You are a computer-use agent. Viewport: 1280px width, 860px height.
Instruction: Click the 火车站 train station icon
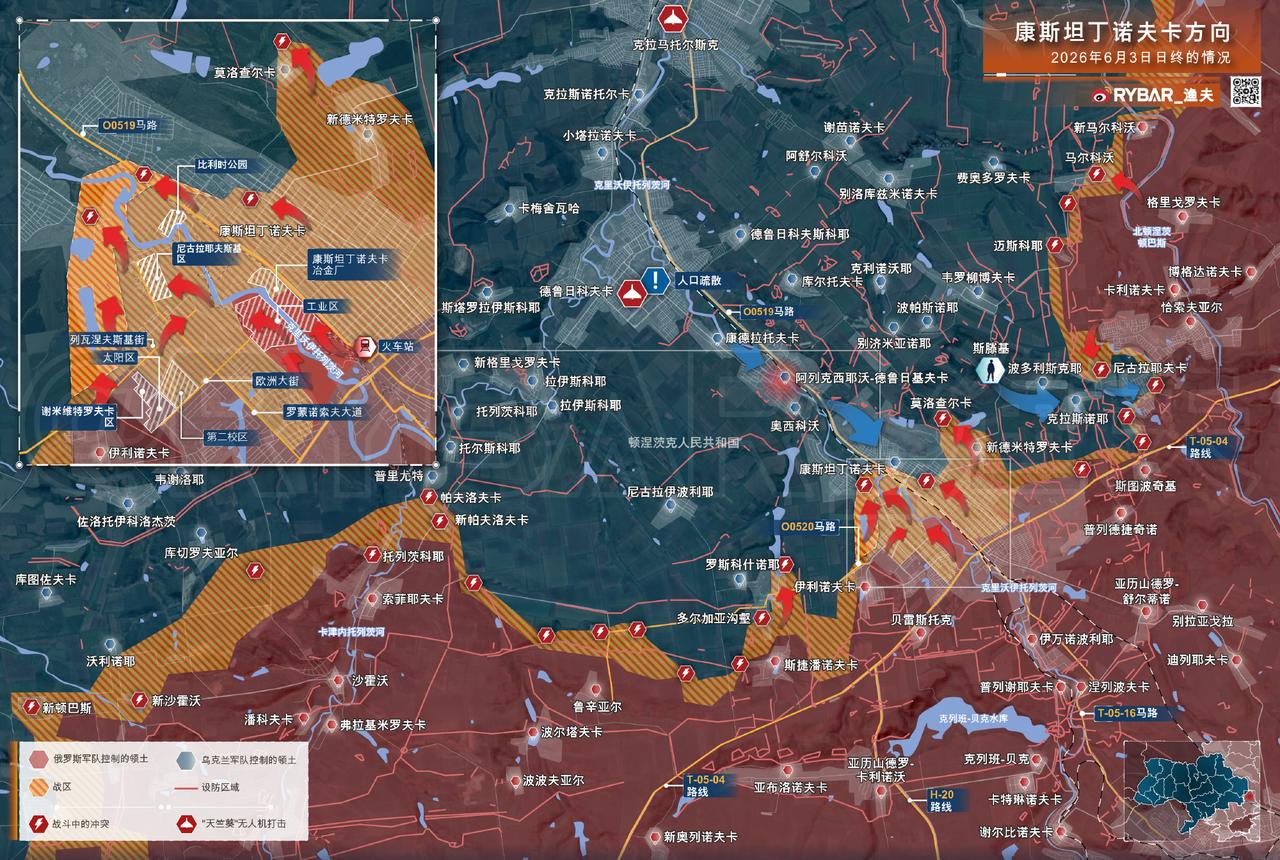pyautogui.click(x=365, y=347)
